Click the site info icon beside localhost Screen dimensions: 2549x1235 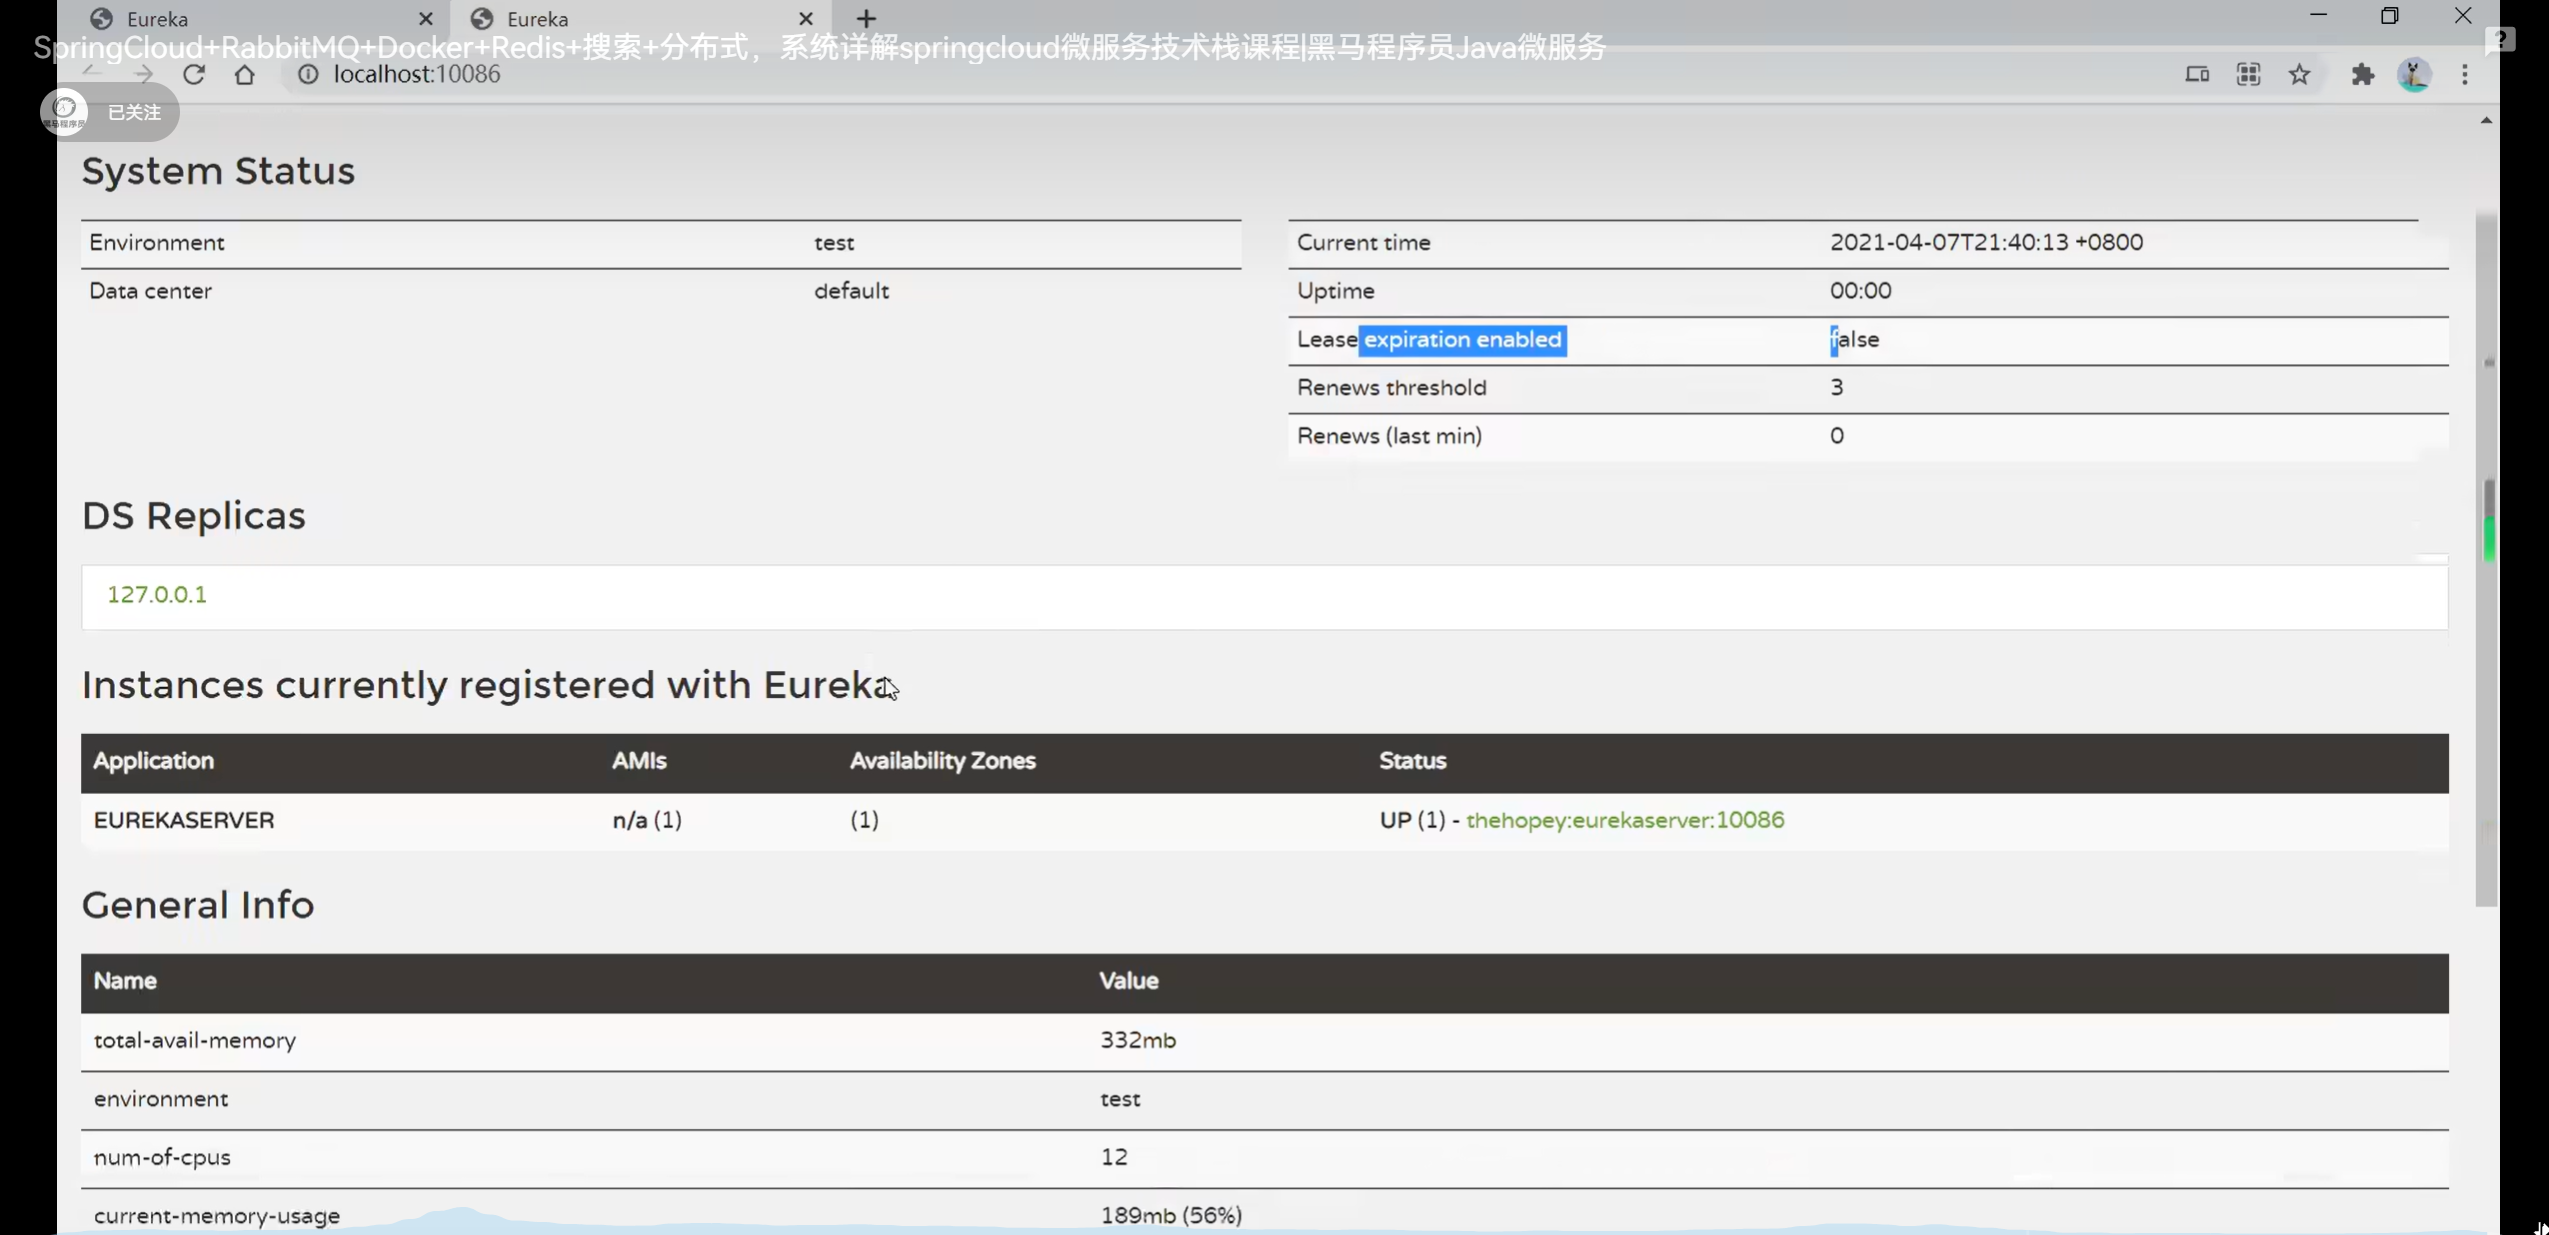308,75
